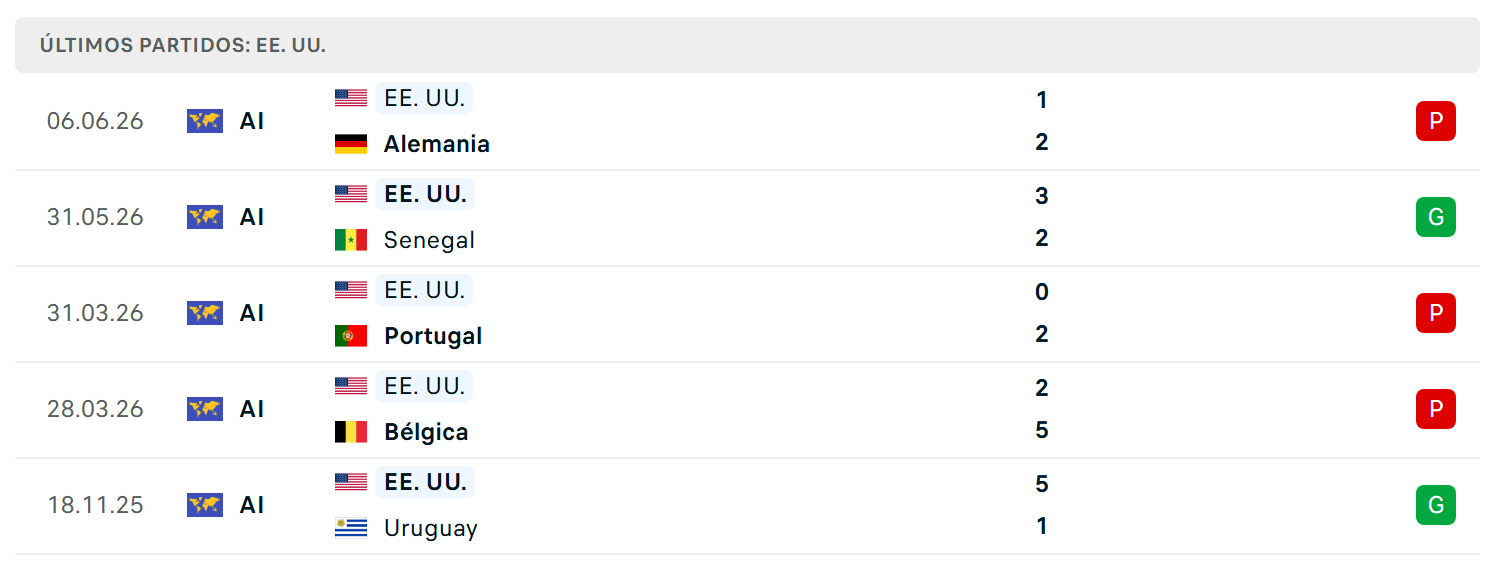Image resolution: width=1493 pixels, height=571 pixels.
Task: Click the green G badge for the Uruguay match
Action: [1436, 505]
